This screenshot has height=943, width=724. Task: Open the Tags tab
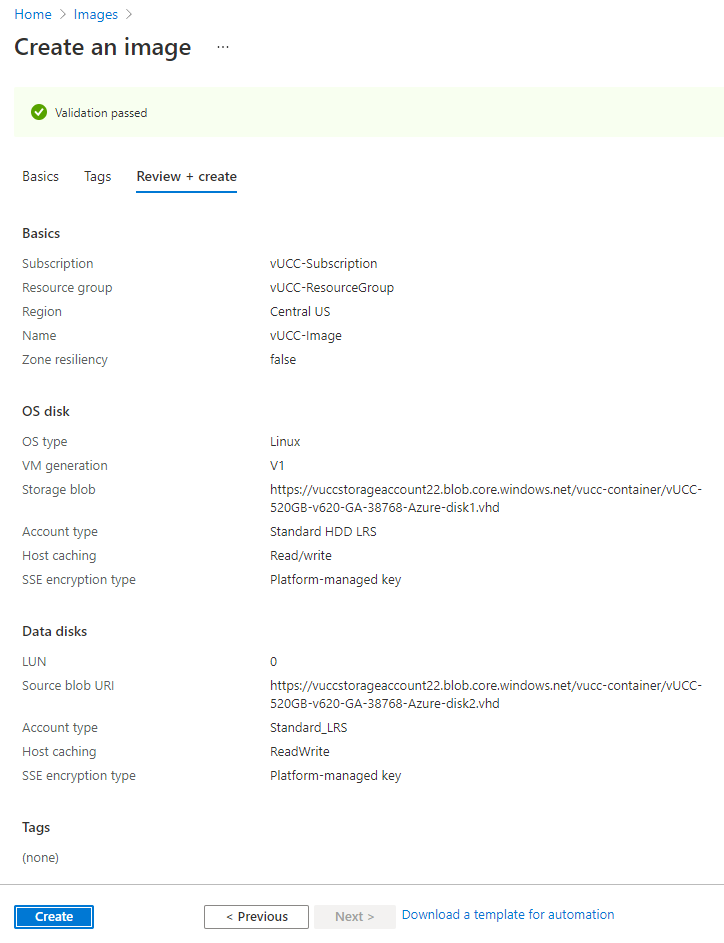click(x=98, y=176)
